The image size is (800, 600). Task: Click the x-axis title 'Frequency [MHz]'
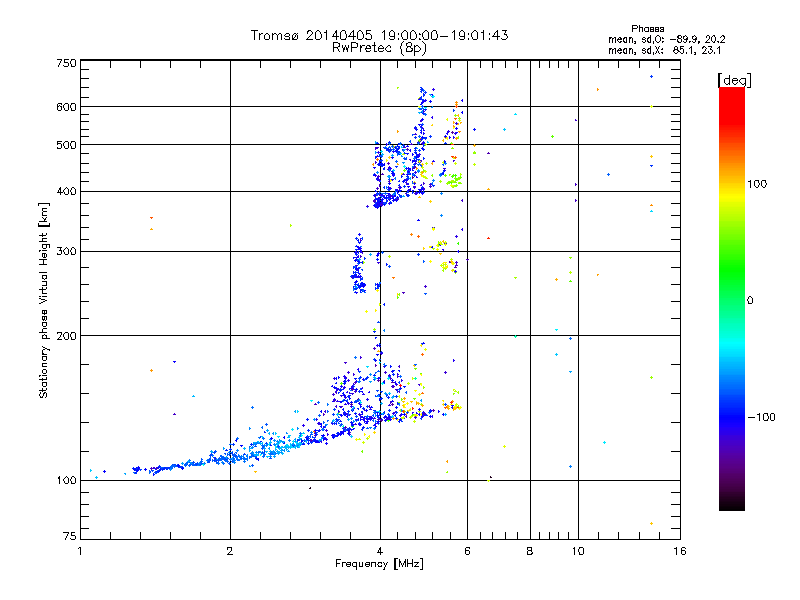pyautogui.click(x=379, y=564)
